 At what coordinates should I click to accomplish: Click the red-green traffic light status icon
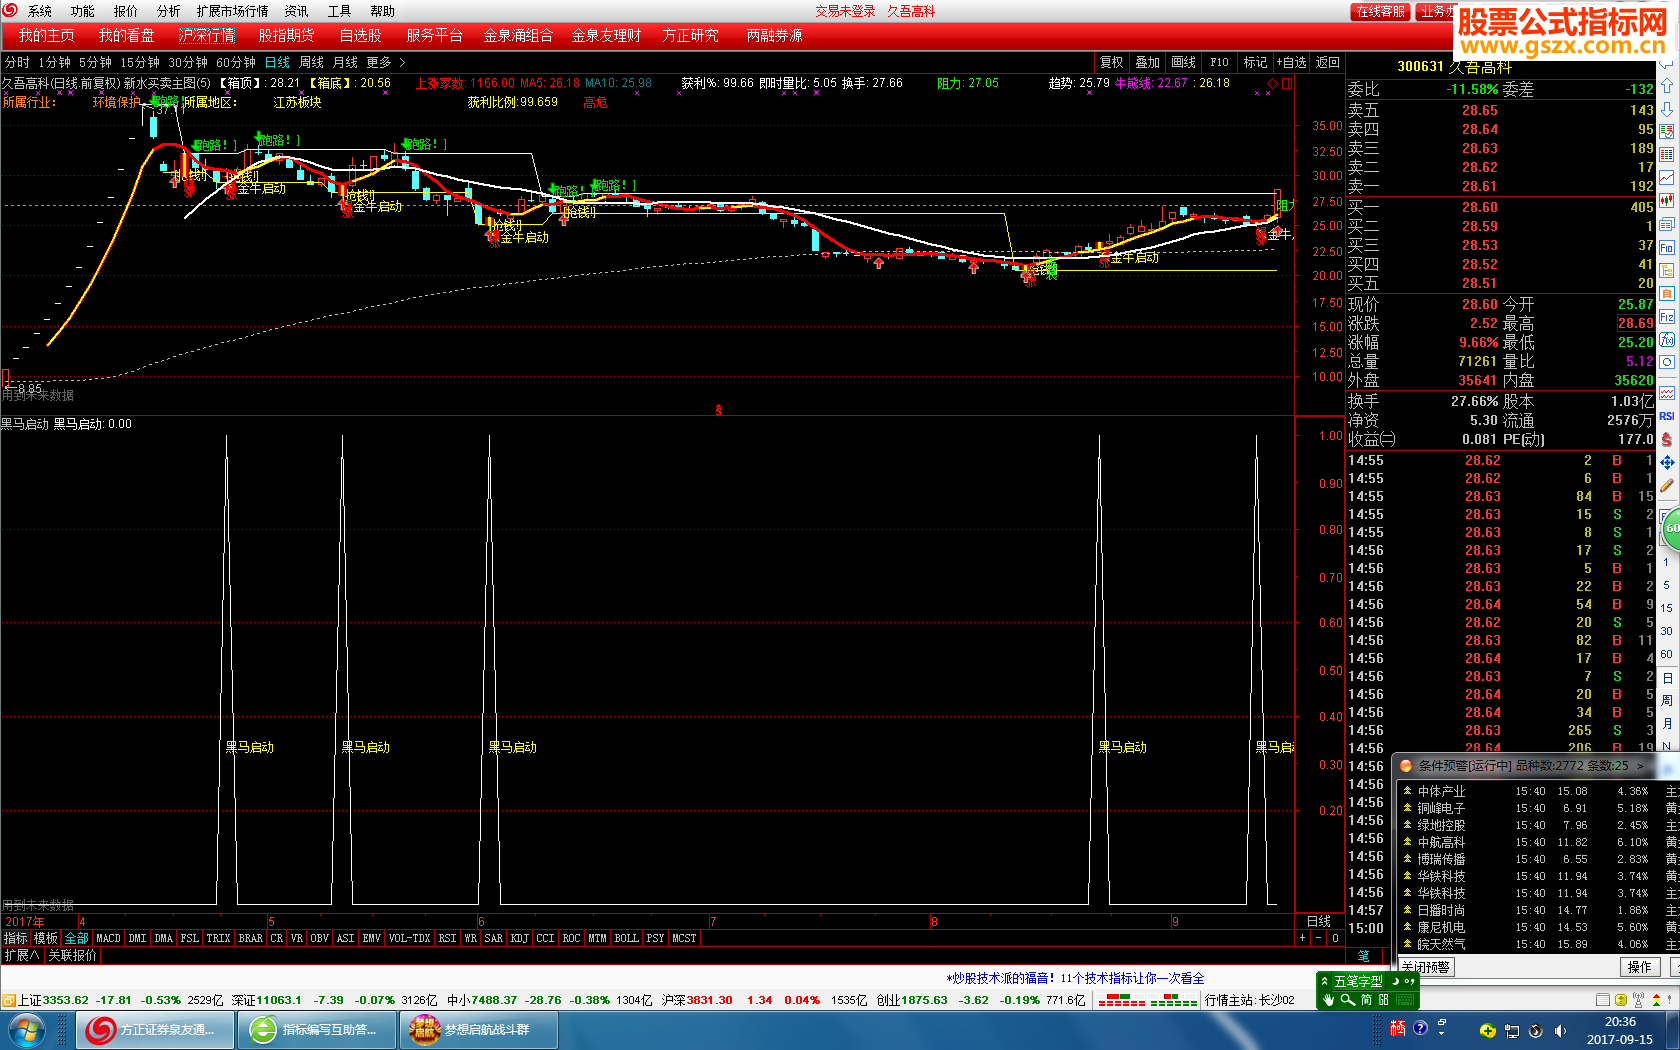[1658, 1000]
